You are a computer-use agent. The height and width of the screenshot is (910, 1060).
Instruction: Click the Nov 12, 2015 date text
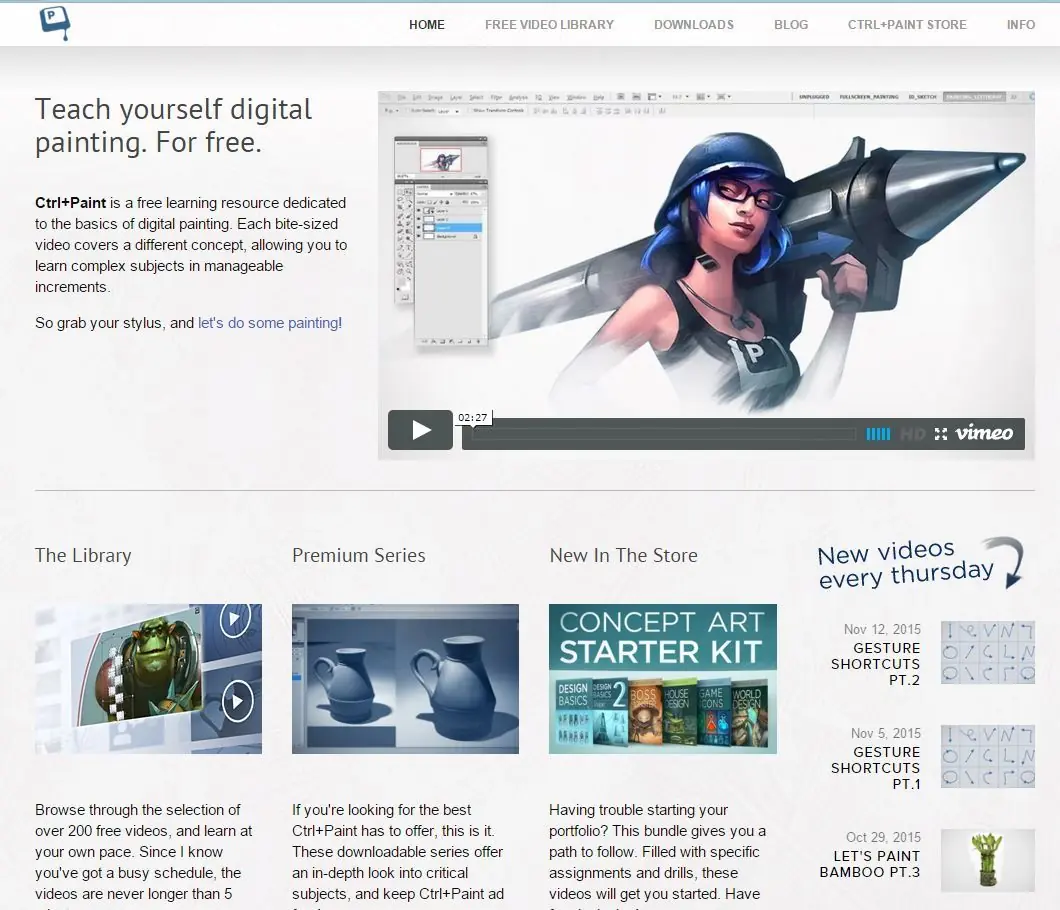(x=882, y=629)
